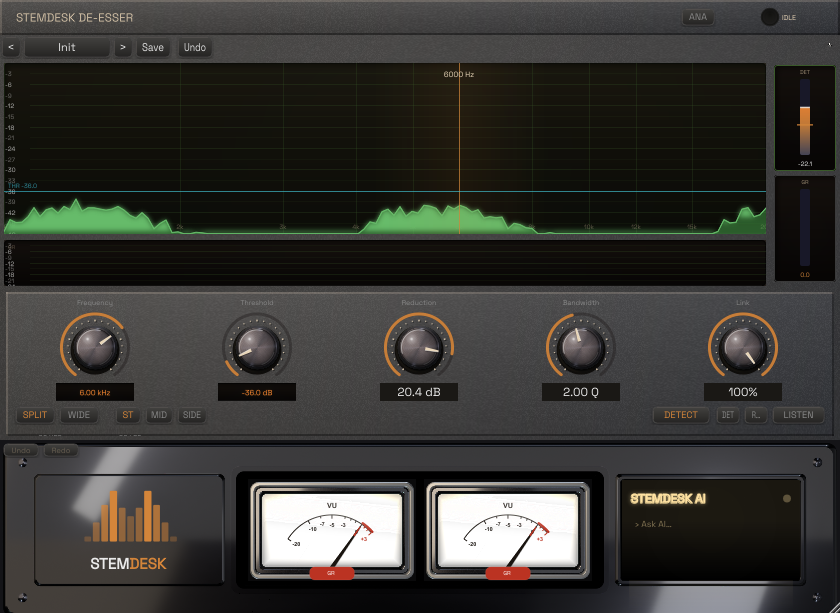Click the 6000 Hz frequency marker line
This screenshot has height=613, width=840.
(459, 150)
